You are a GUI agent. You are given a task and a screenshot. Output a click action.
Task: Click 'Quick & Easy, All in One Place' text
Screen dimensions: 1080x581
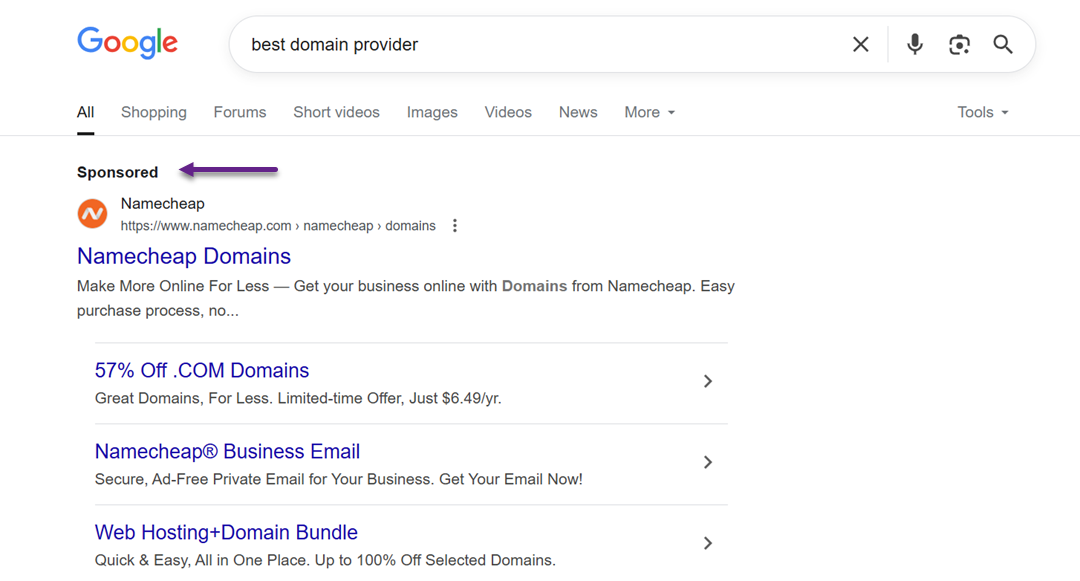click(x=325, y=560)
